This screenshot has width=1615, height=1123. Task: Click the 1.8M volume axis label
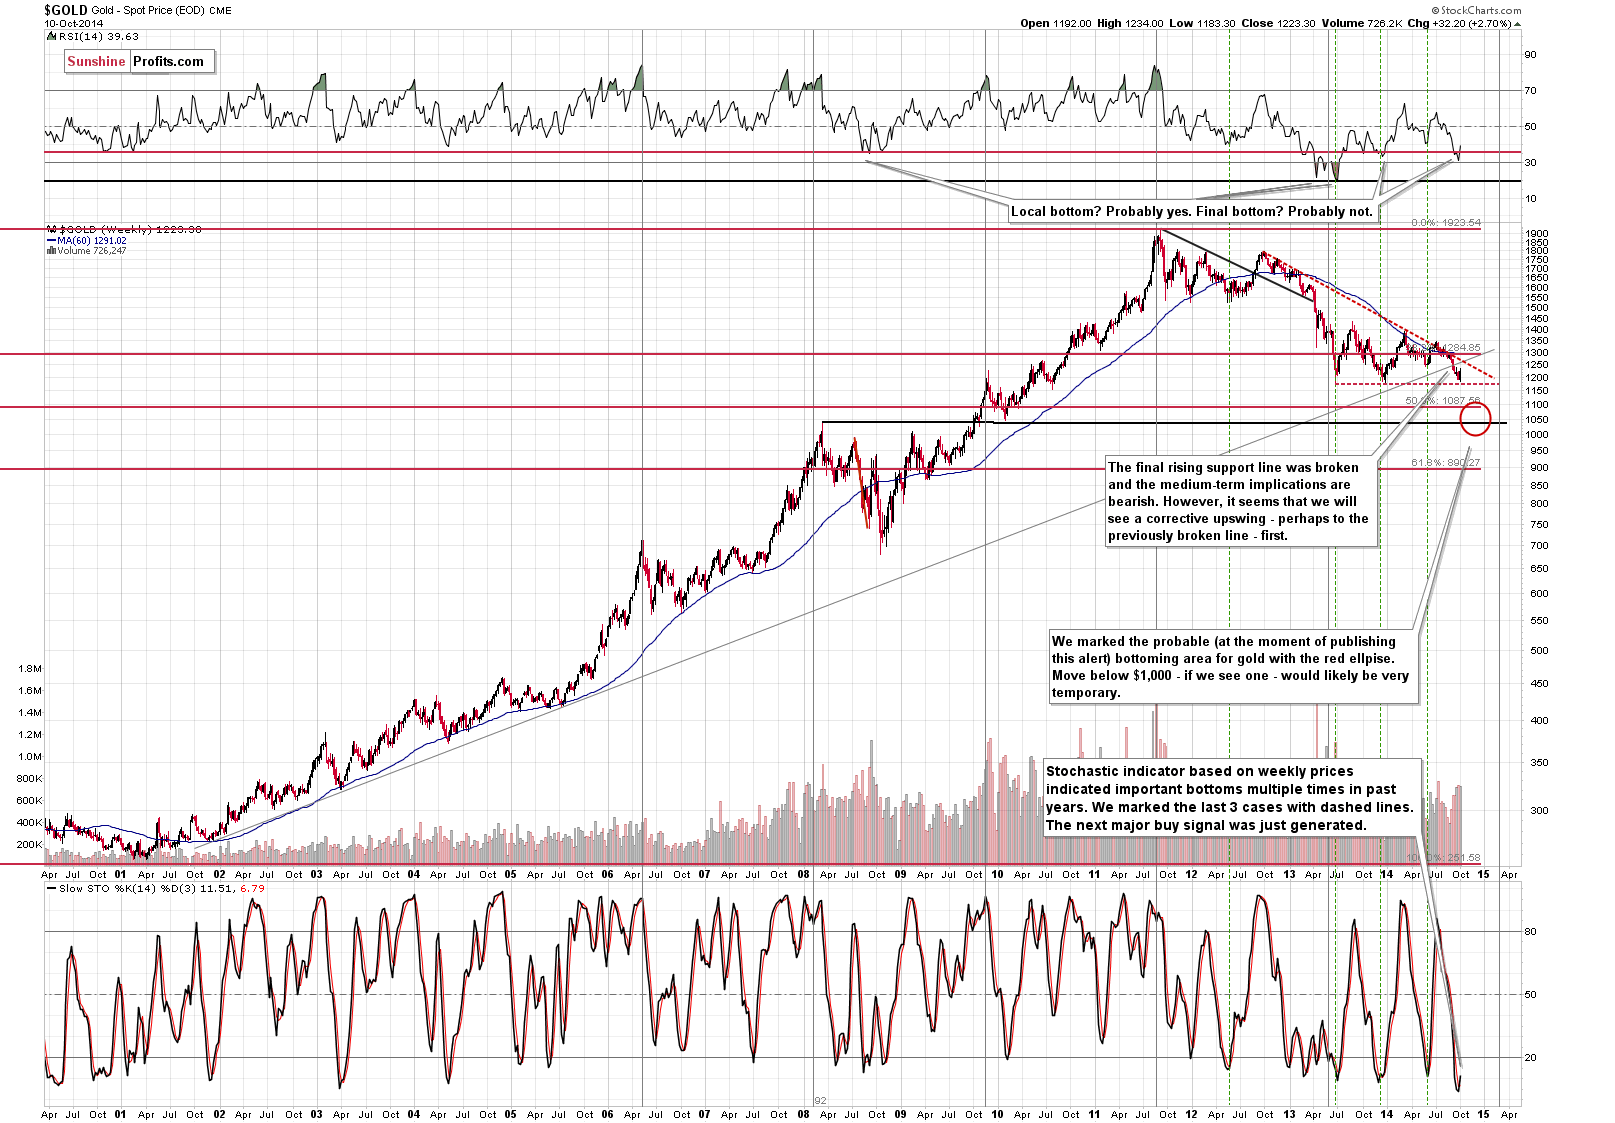[30, 668]
